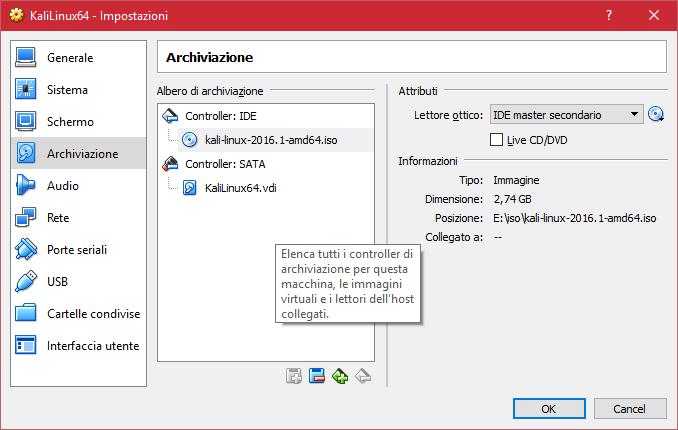Switch to the Schermo section
The height and width of the screenshot is (430, 678).
point(70,122)
